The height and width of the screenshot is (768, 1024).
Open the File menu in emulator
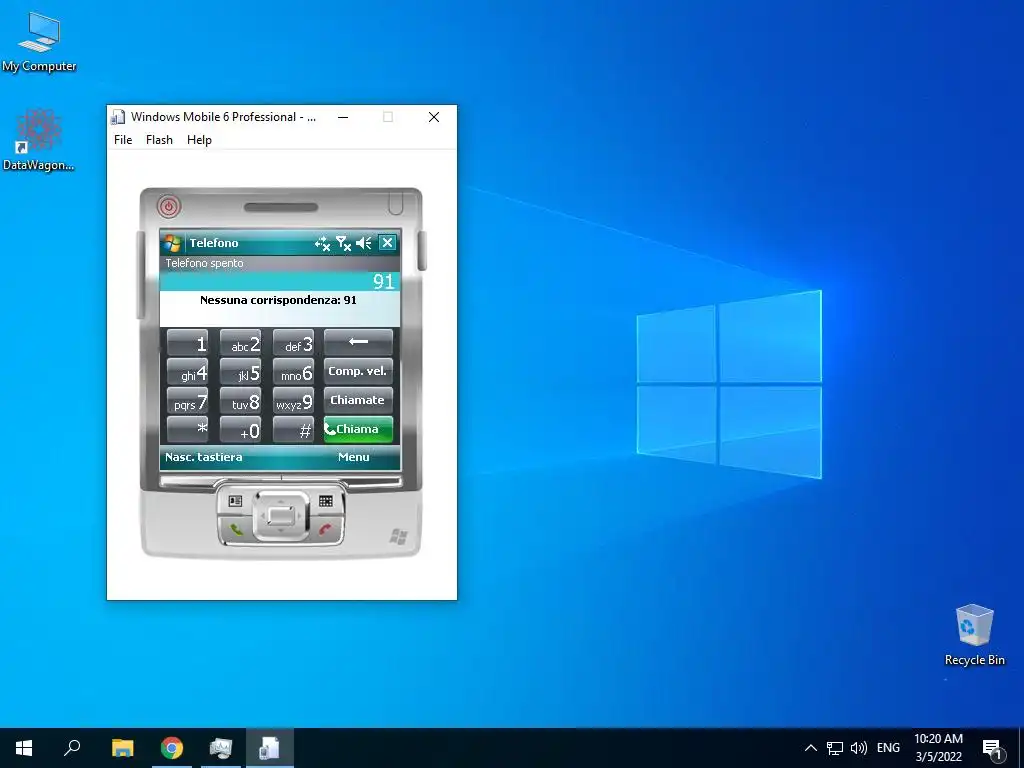123,140
